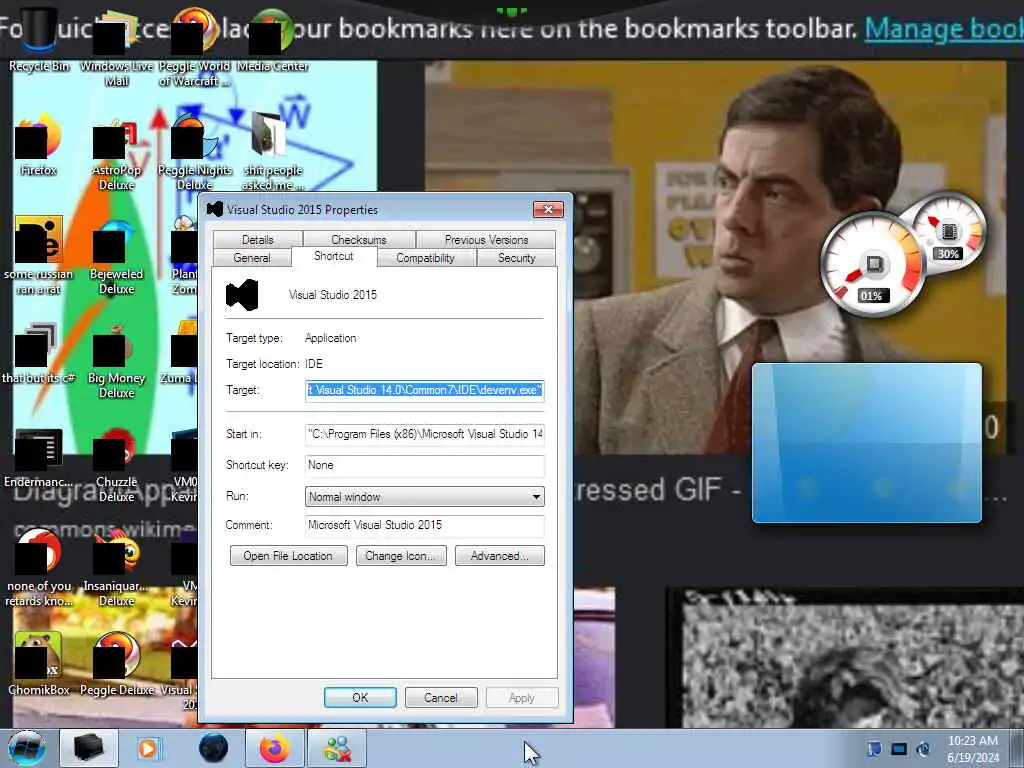Switch to the Previous Versions tab

coord(486,240)
